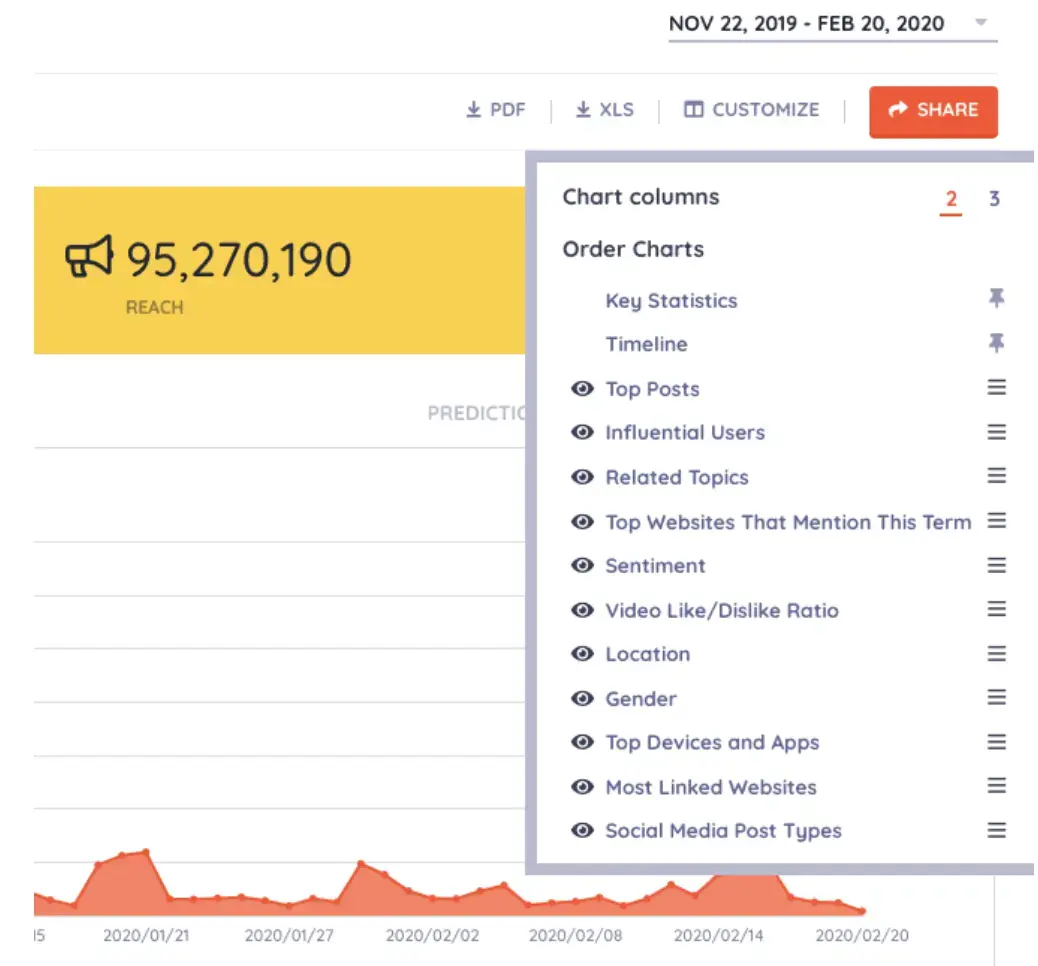Toggle visibility of Related Topics chart
The image size is (1038, 966).
click(582, 477)
